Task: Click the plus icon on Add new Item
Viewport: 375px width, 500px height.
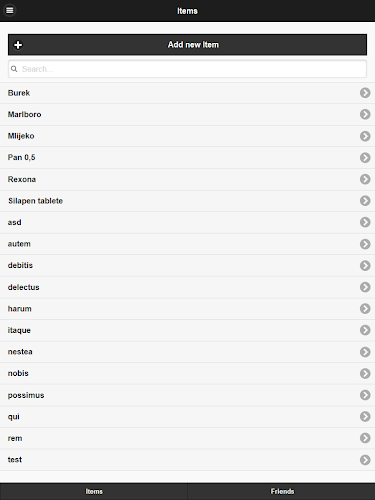Action: click(x=18, y=45)
